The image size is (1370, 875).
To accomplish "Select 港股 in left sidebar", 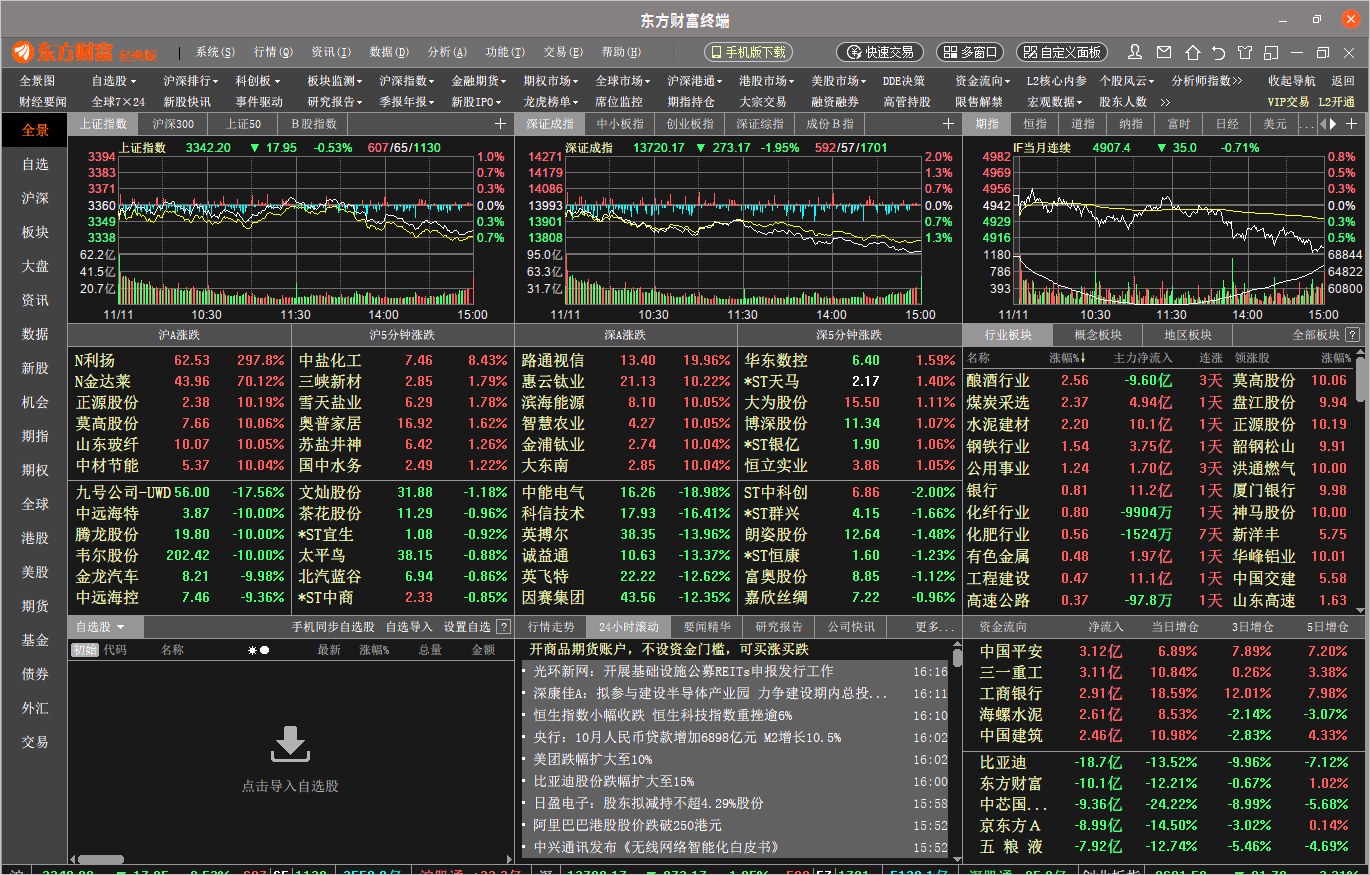I will [35, 538].
